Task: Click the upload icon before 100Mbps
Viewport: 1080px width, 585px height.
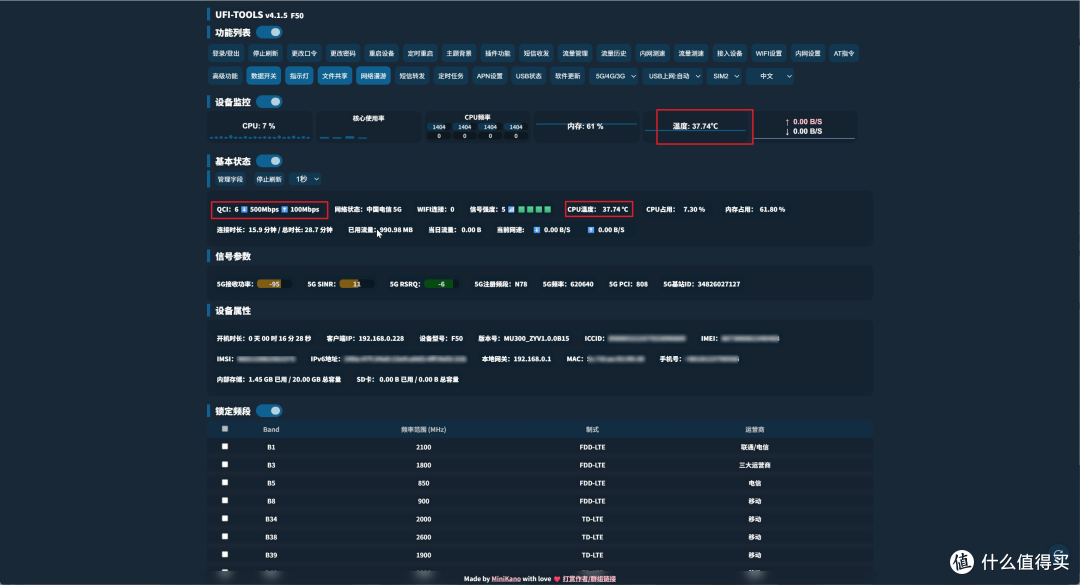Action: [284, 209]
